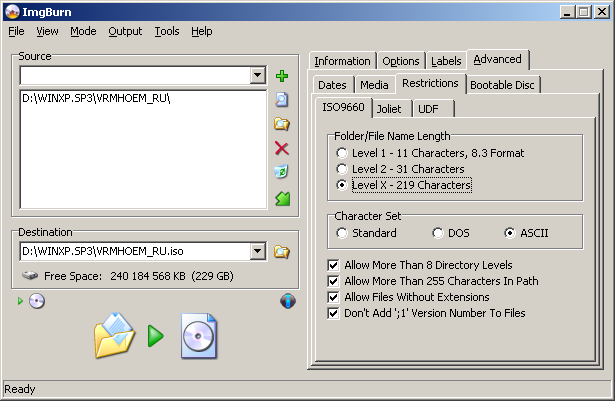The height and width of the screenshot is (401, 615).
Task: Click the destination browse folder icon
Action: coord(282,251)
